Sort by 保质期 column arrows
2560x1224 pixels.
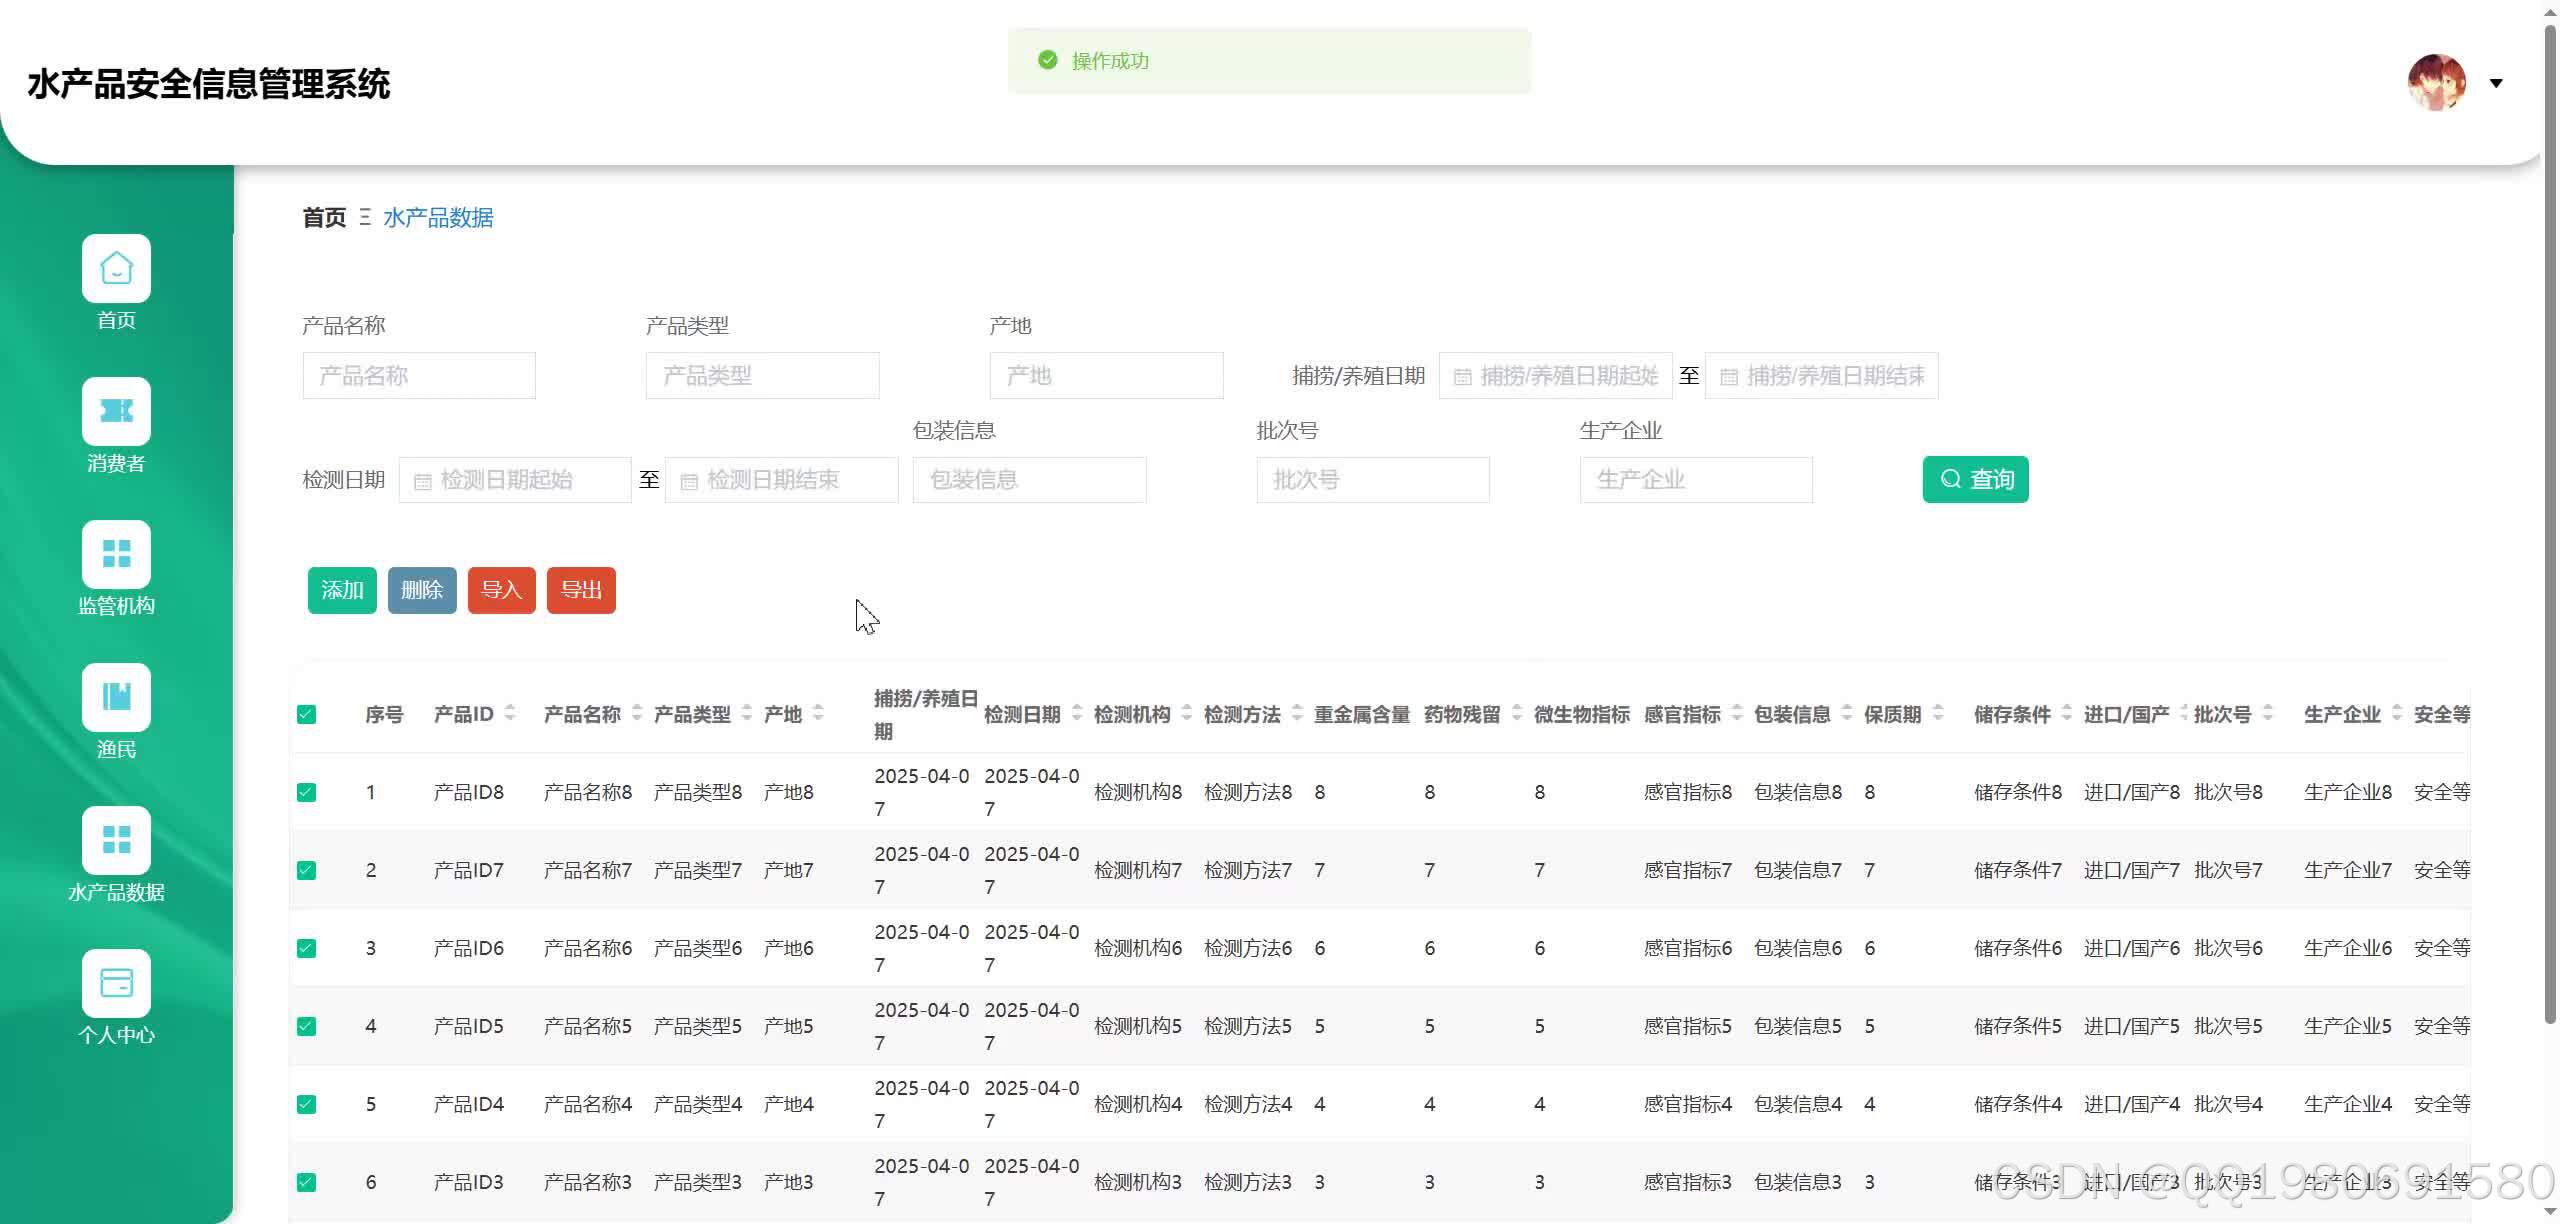coord(1938,713)
